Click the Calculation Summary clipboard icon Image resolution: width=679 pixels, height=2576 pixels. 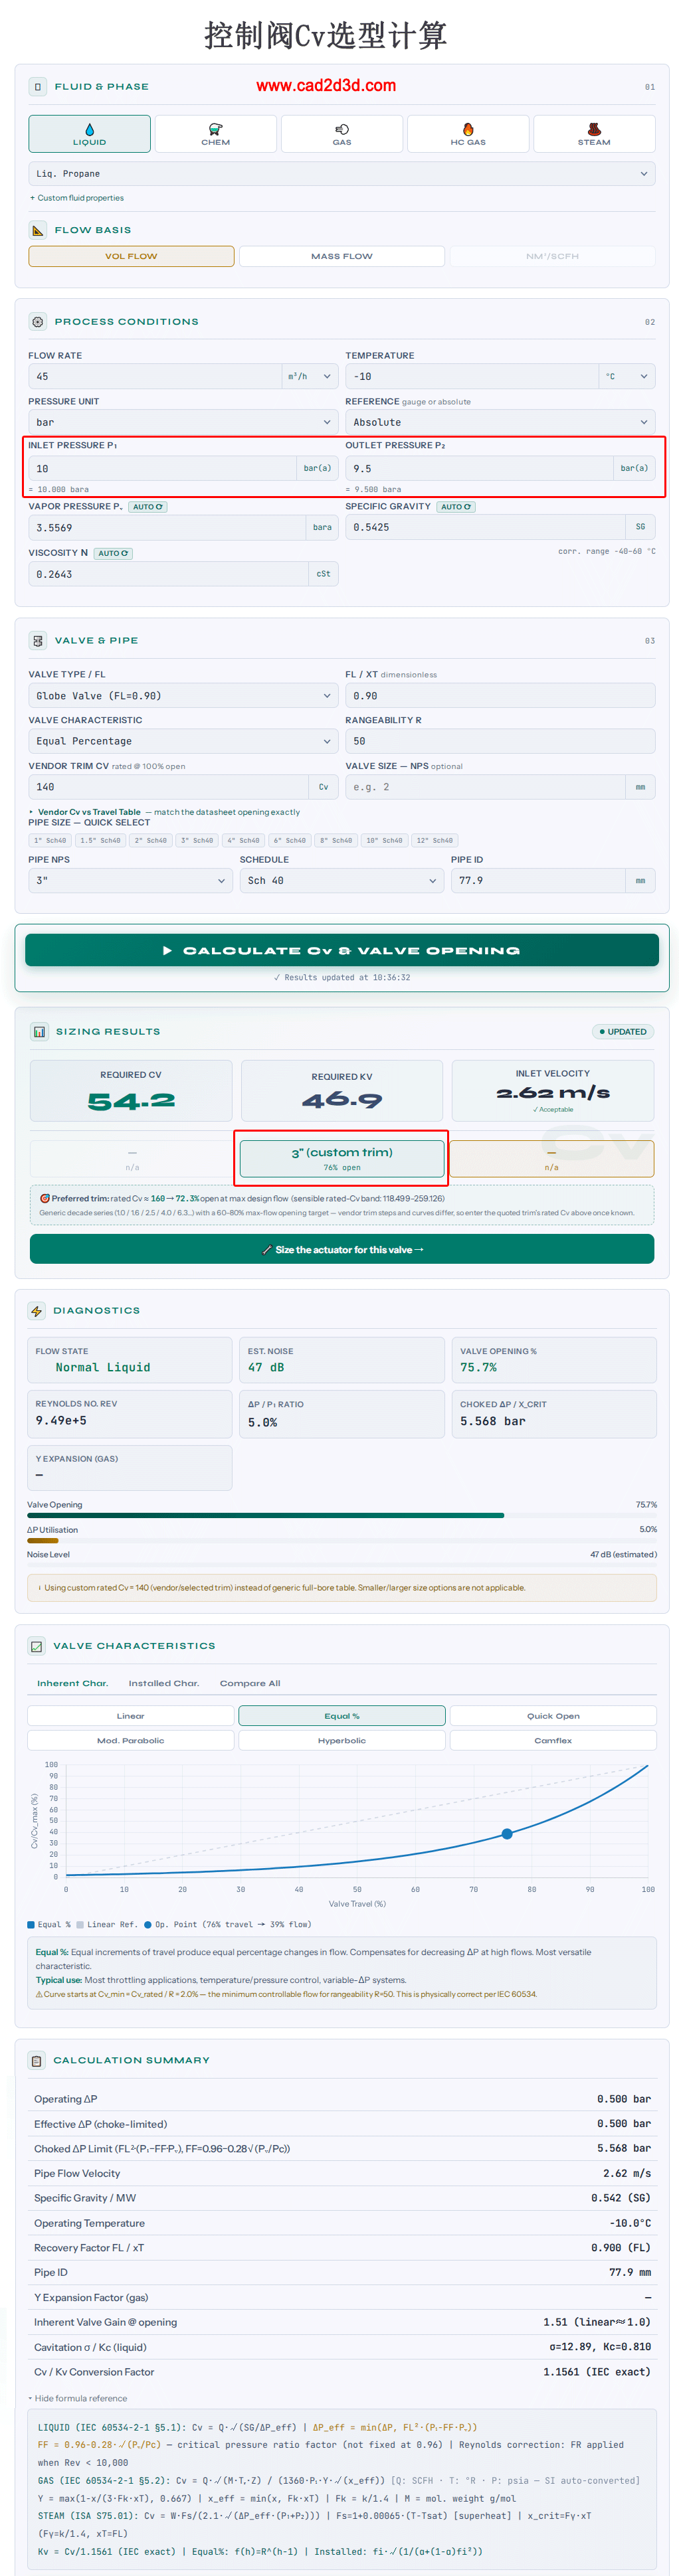coord(37,2061)
